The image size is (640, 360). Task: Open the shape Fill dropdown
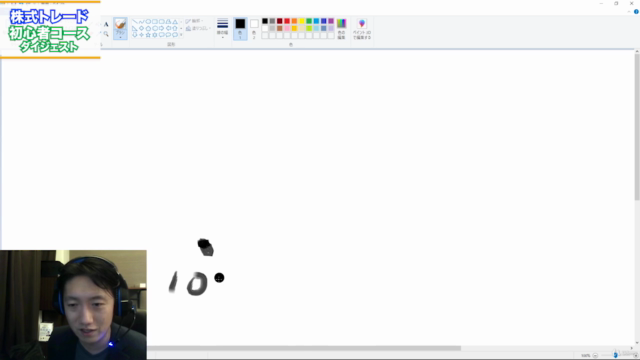tap(198, 29)
